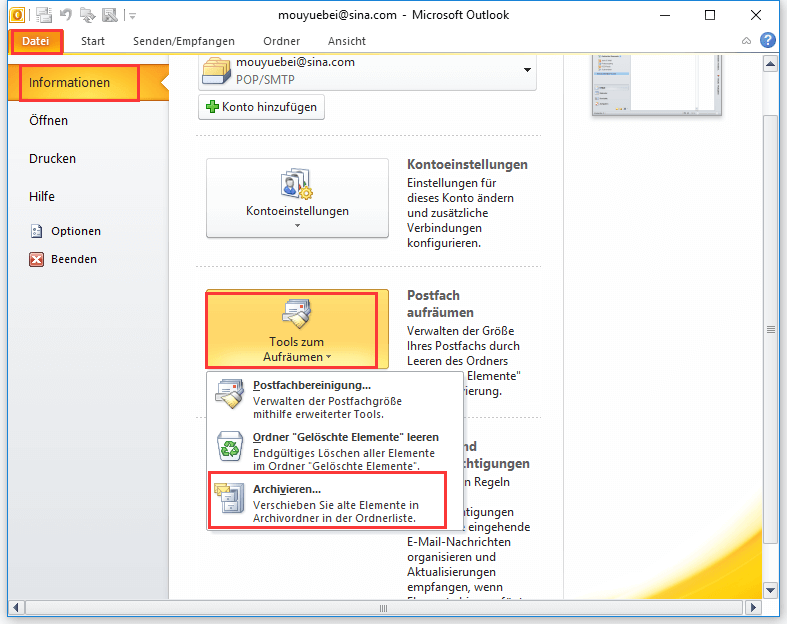Click the Kontoeinstellungen heading text

[x=467, y=165]
